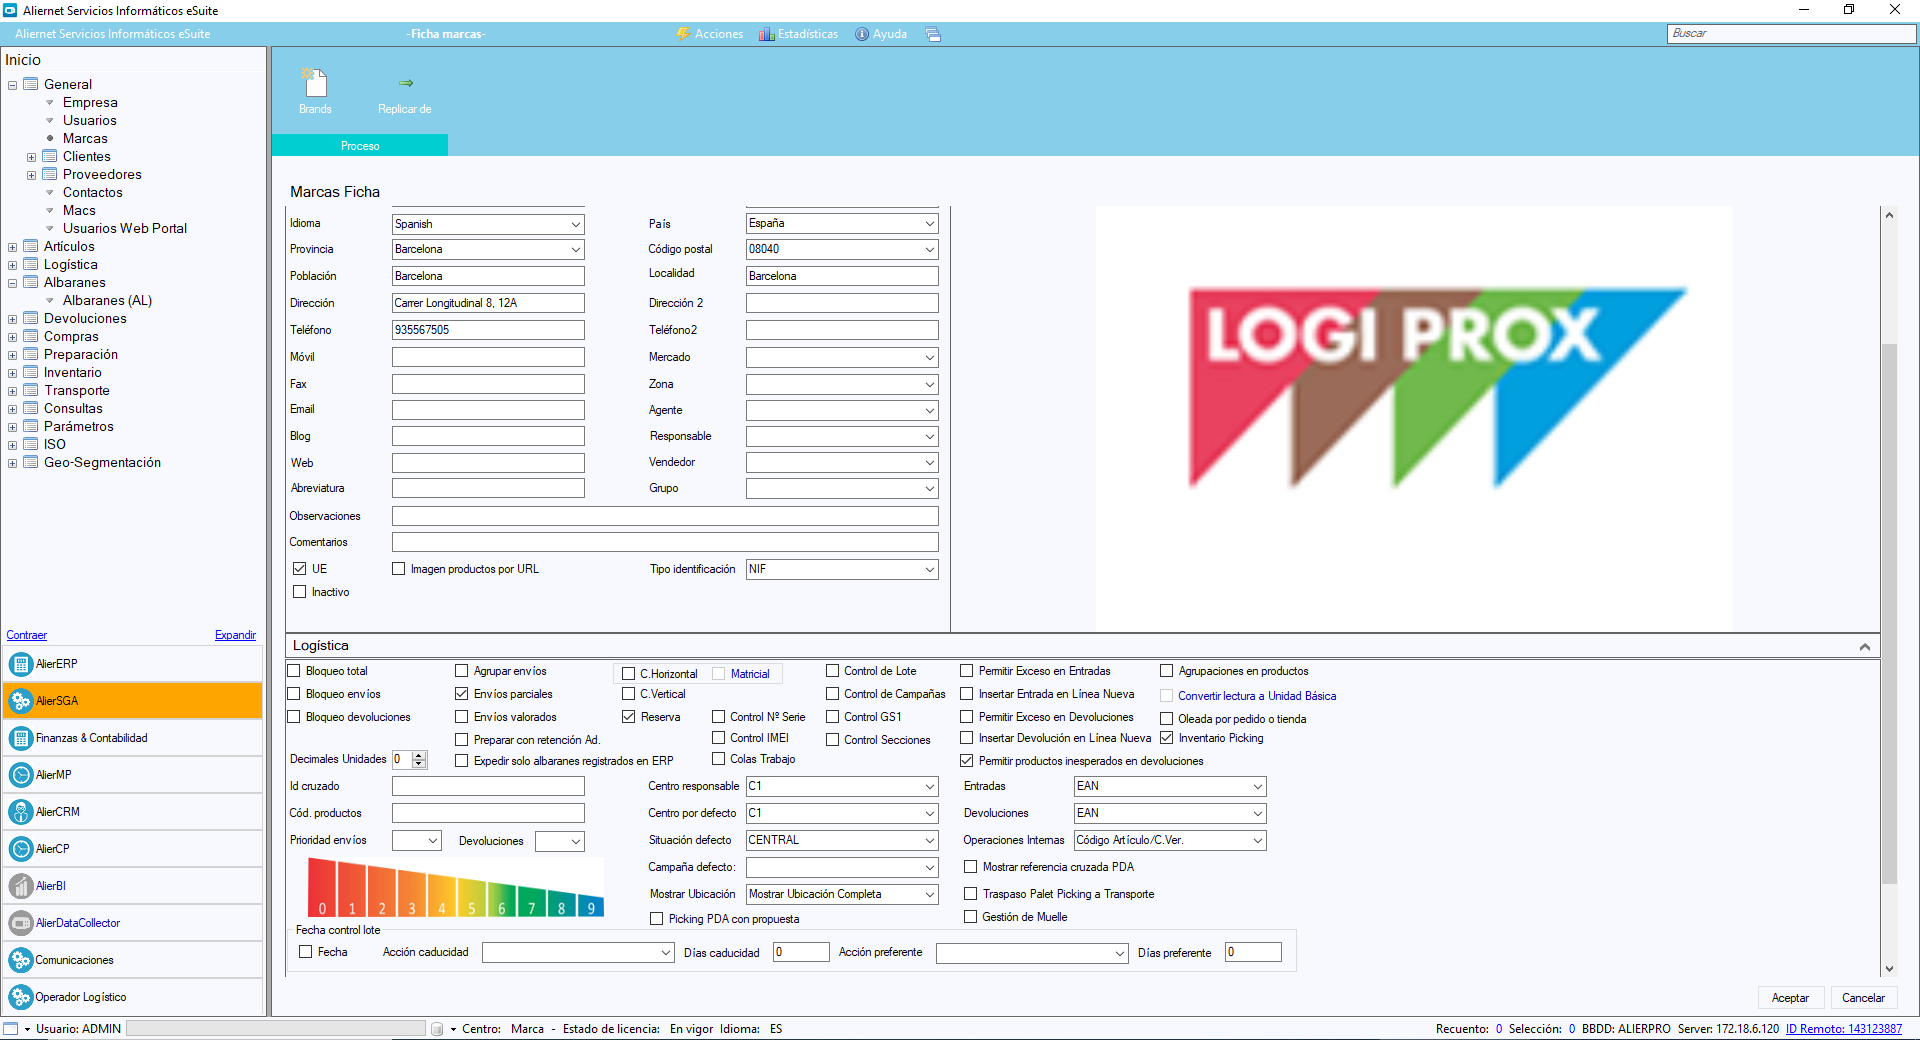
Task: Enable the Bloqueo total checkbox
Action: (x=295, y=671)
